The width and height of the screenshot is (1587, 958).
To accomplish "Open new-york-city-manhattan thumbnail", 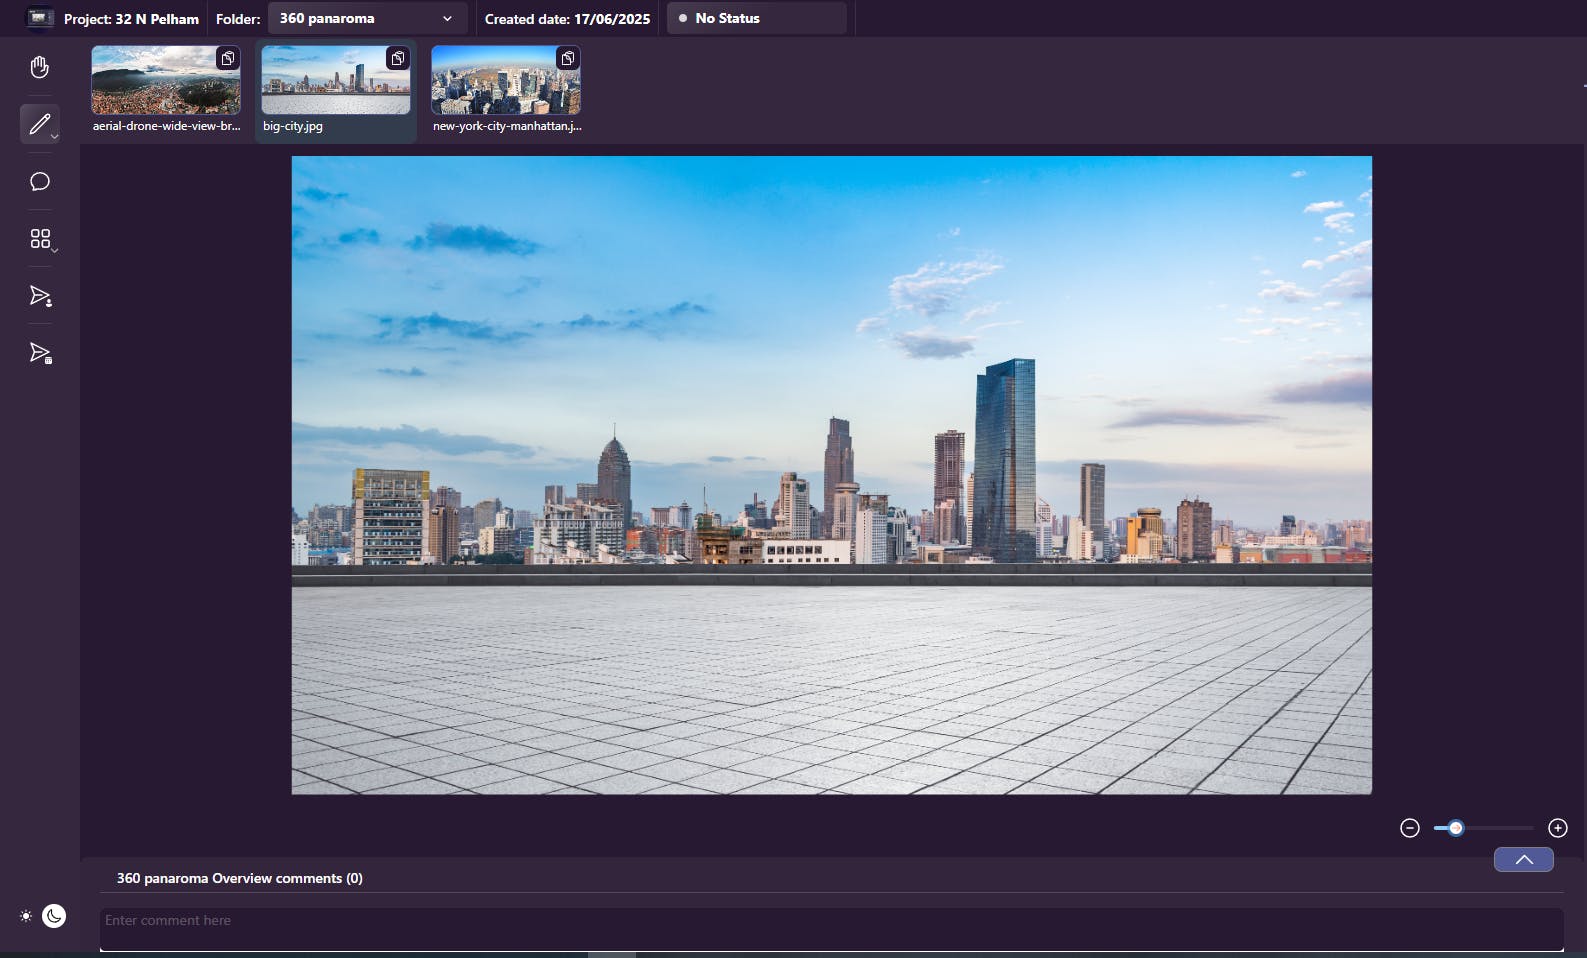I will tap(506, 80).
